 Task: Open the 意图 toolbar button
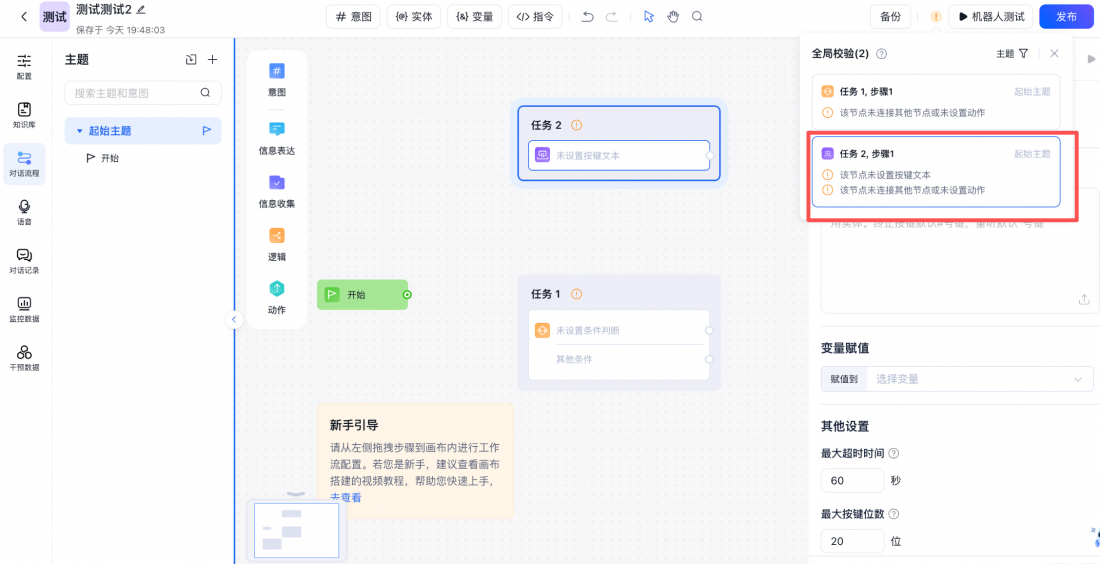(354, 16)
